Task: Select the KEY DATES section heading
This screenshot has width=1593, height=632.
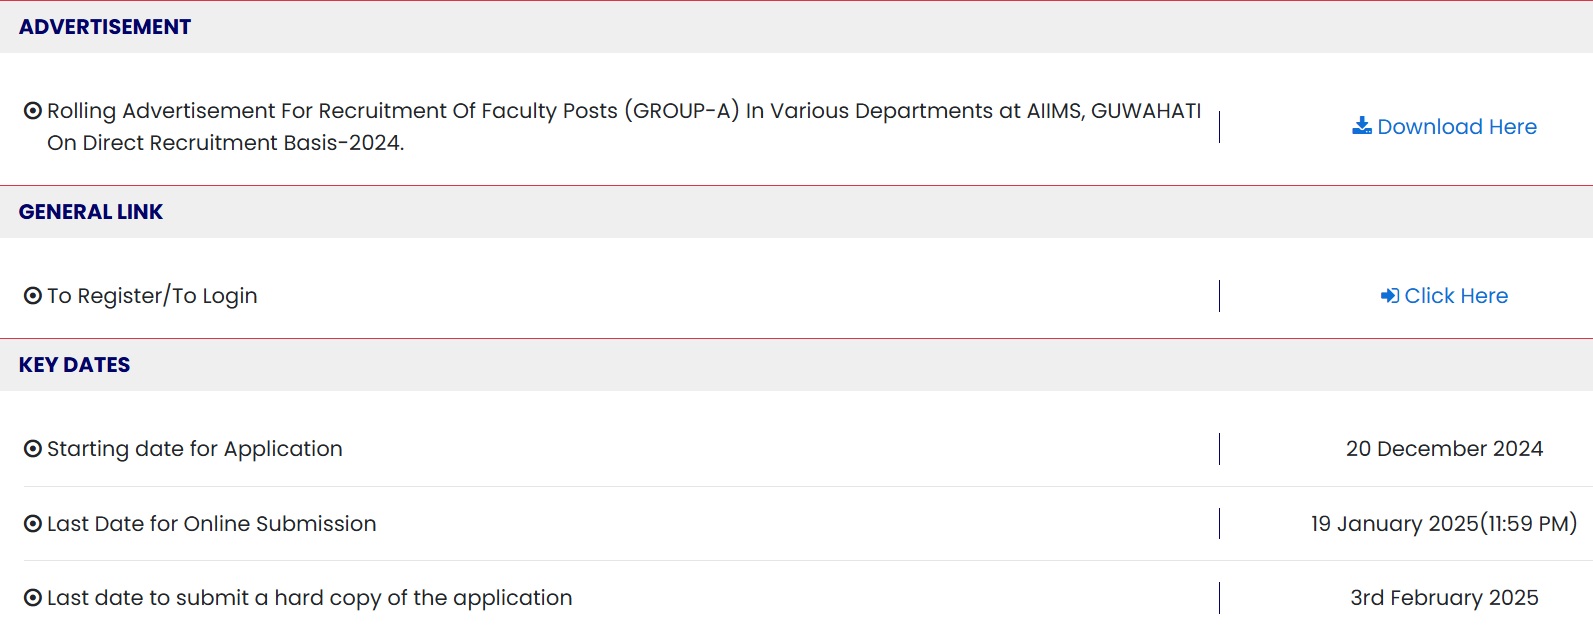Action: pyautogui.click(x=75, y=365)
